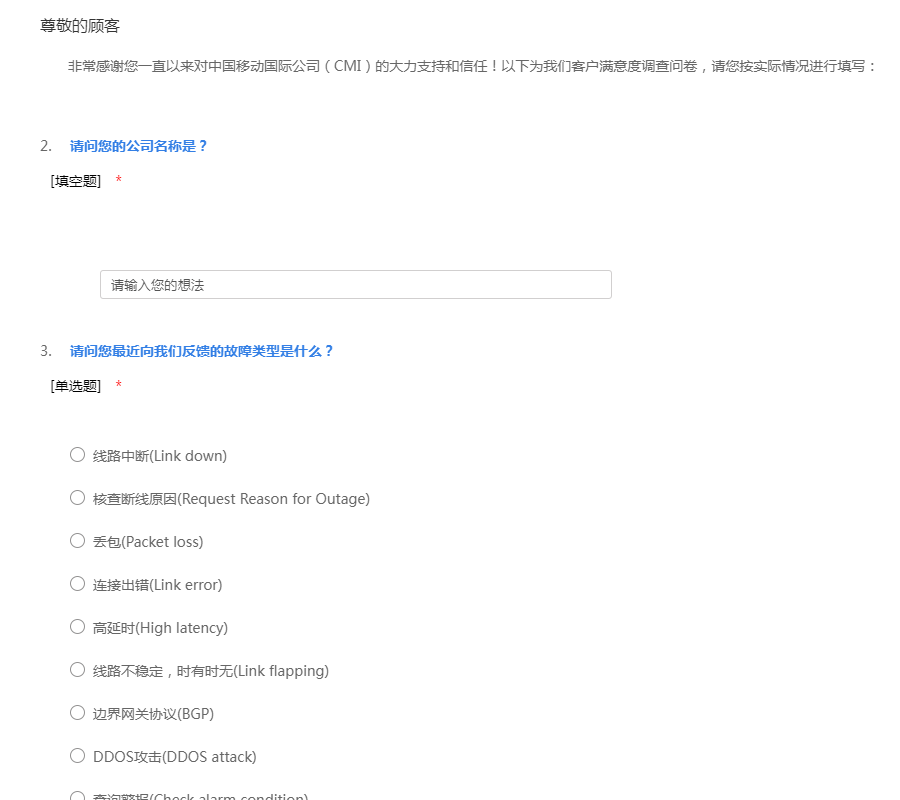Click the 高延时(High latency) option label text

pos(160,628)
